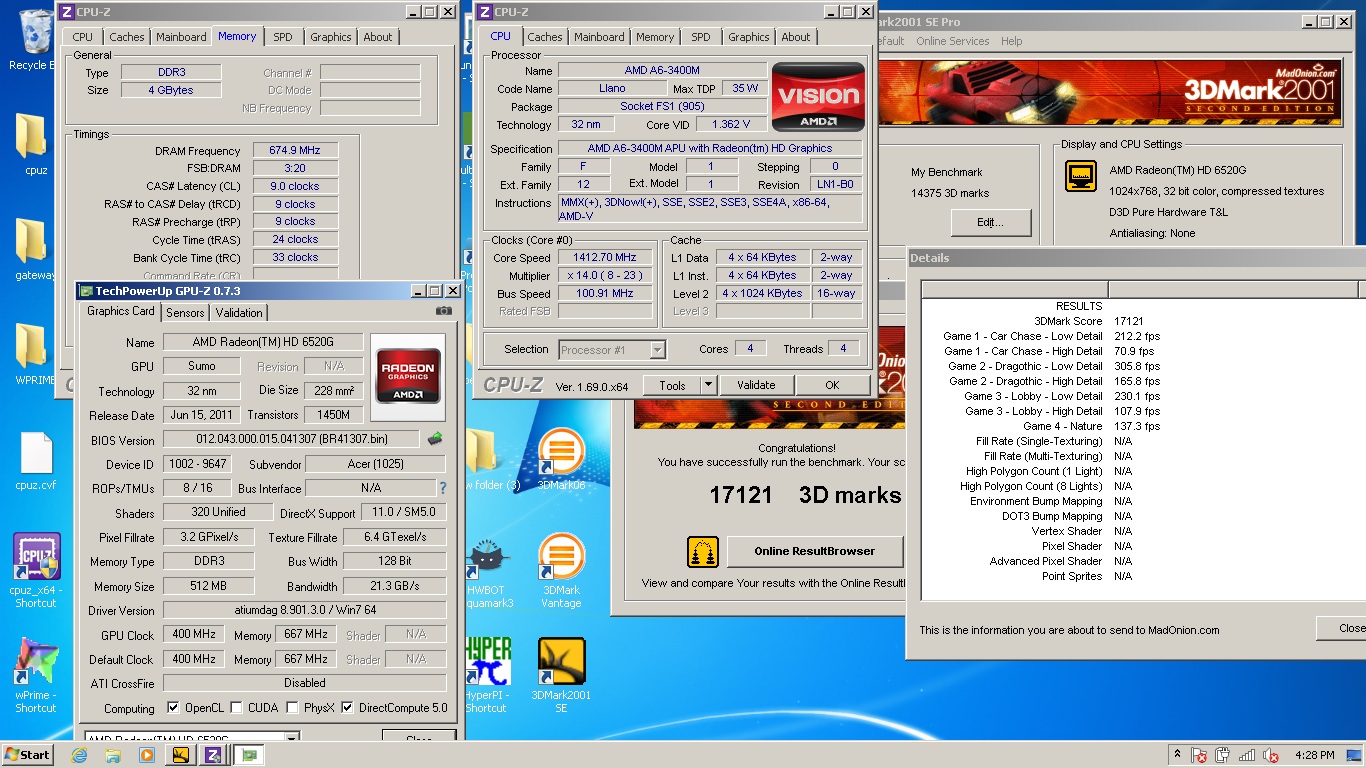Image resolution: width=1366 pixels, height=768 pixels.
Task: Open Windows Explorer from the taskbar
Action: coord(113,755)
